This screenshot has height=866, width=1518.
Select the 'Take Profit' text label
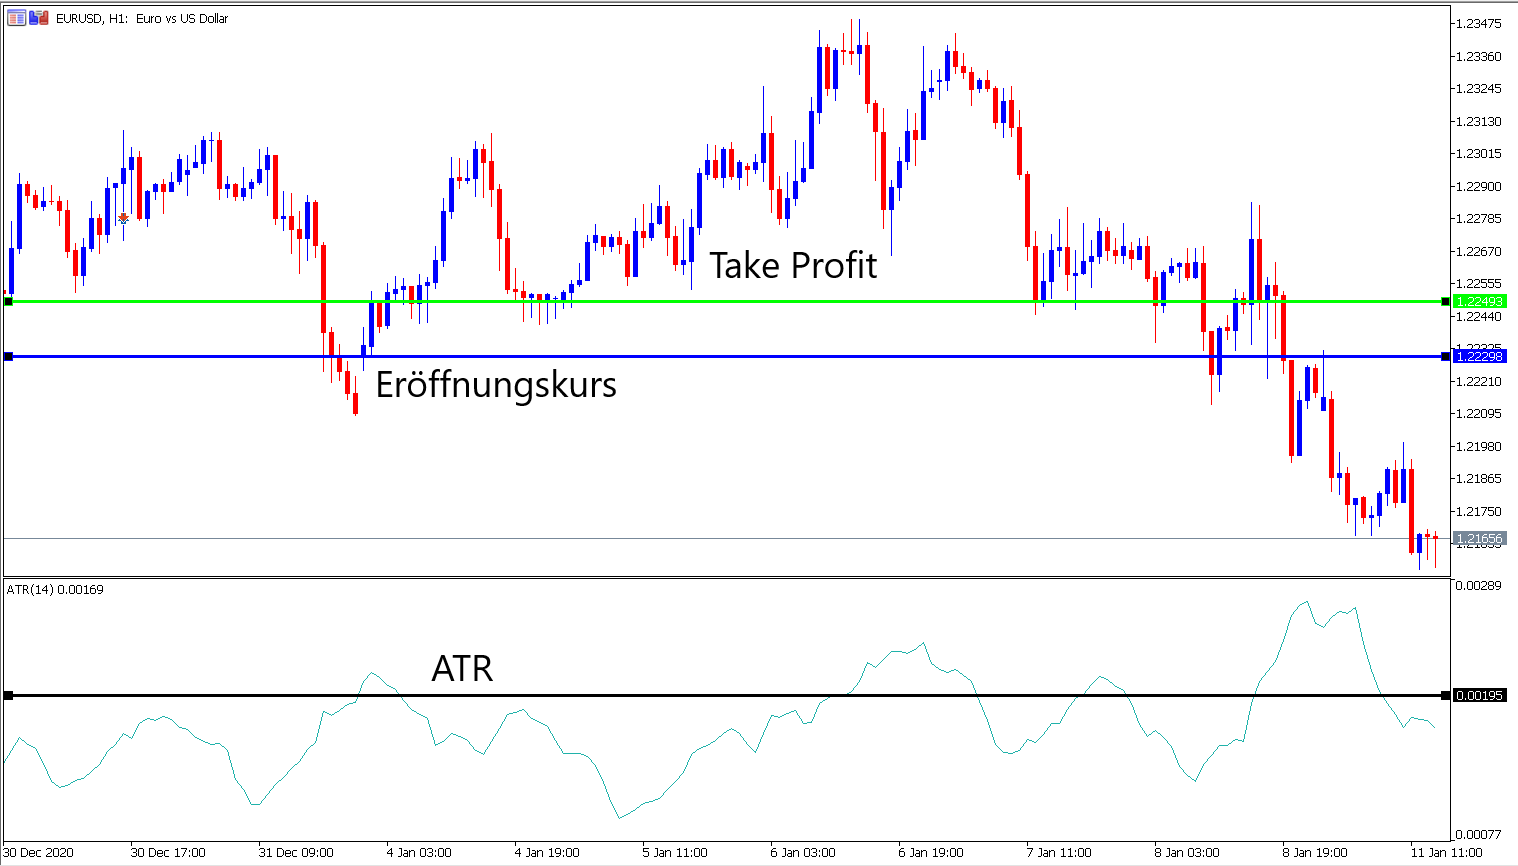tap(793, 265)
